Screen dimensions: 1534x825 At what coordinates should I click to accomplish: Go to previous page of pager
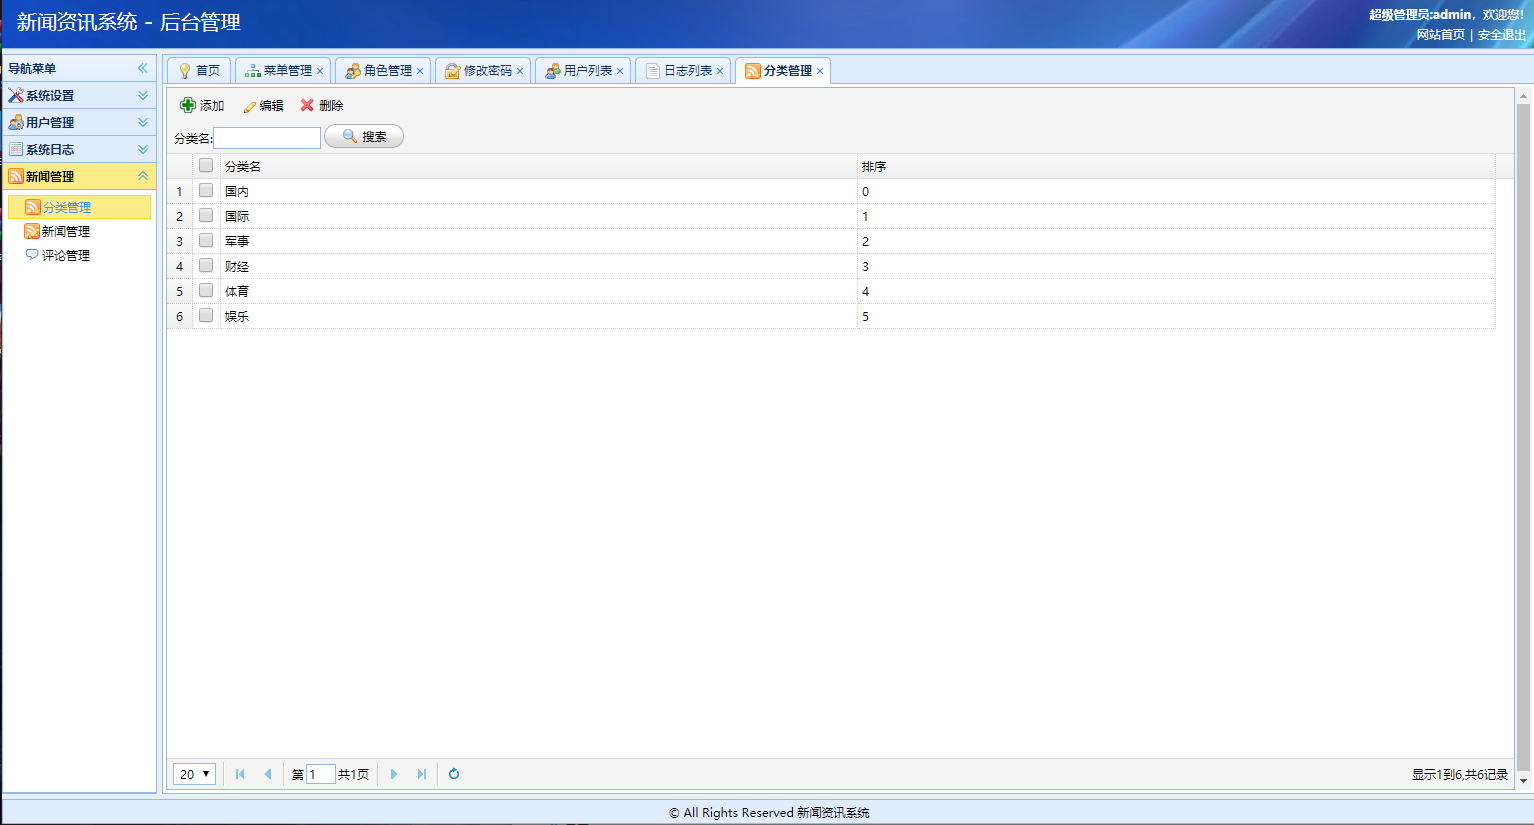[268, 774]
